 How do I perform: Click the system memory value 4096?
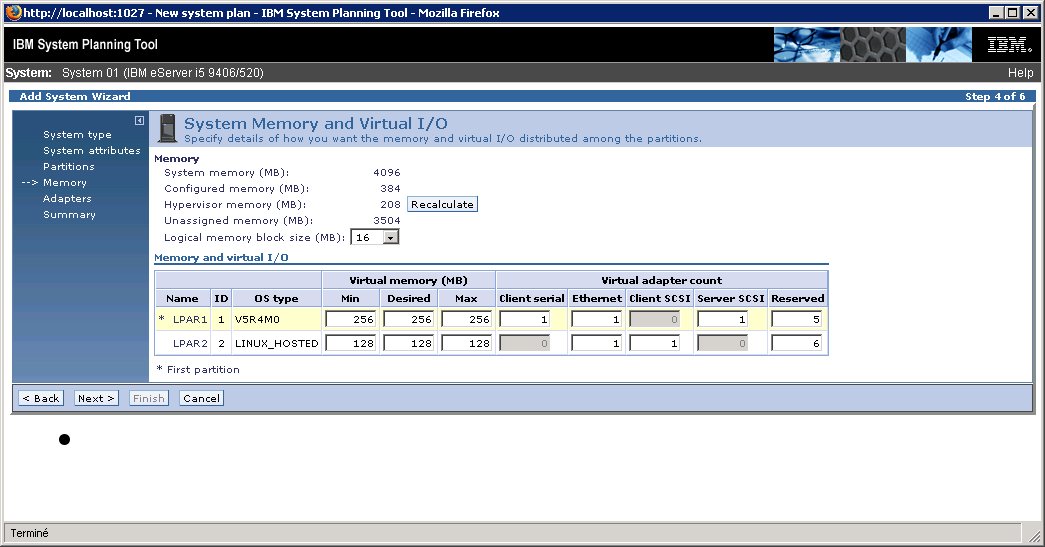(x=387, y=173)
